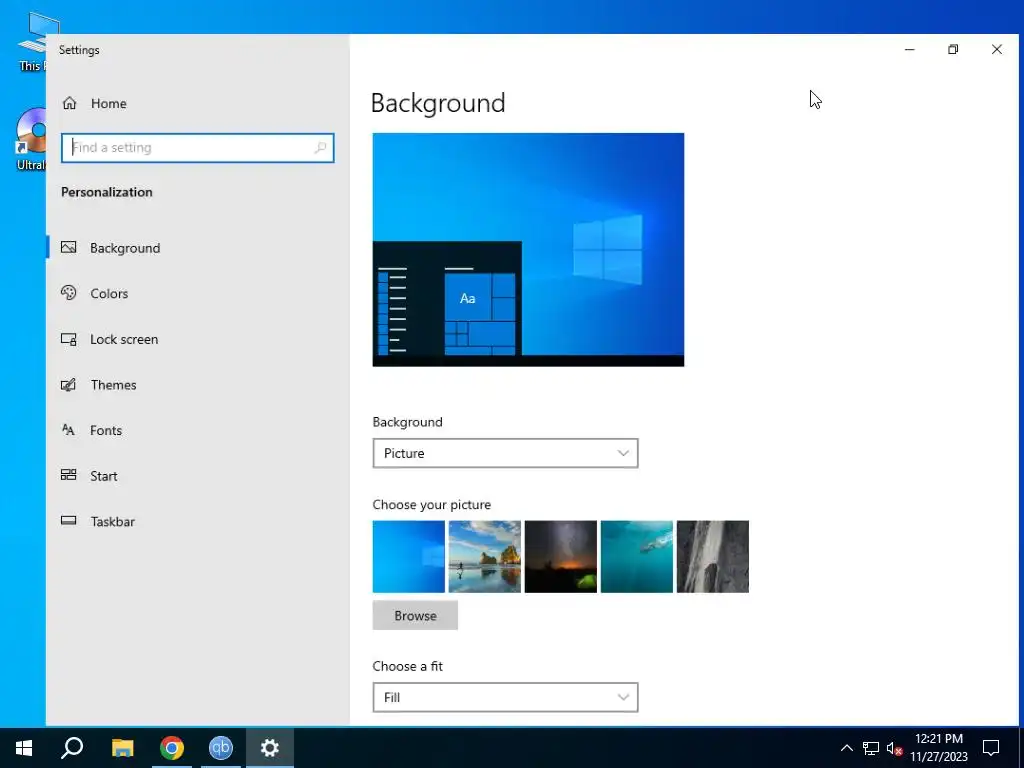This screenshot has width=1024, height=768.
Task: Open Taskbar settings page
Action: click(x=112, y=521)
